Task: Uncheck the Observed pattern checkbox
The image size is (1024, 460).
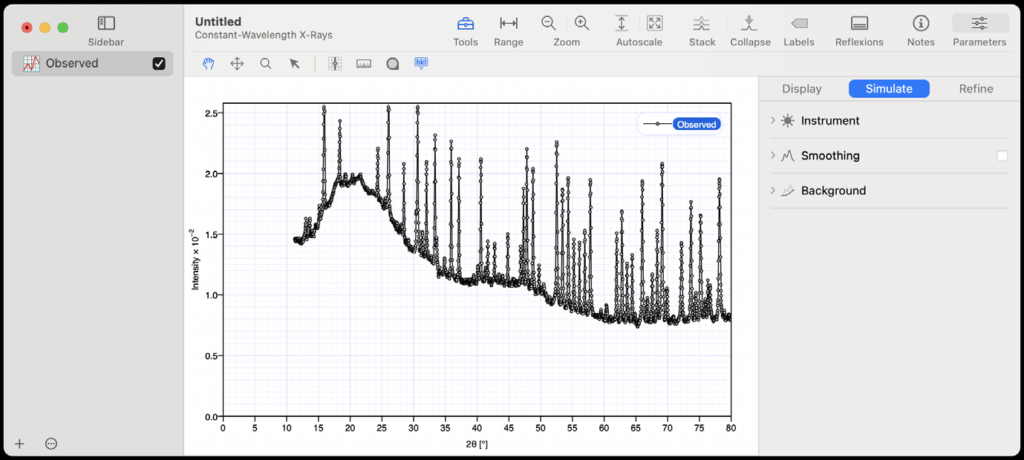Action: [158, 64]
